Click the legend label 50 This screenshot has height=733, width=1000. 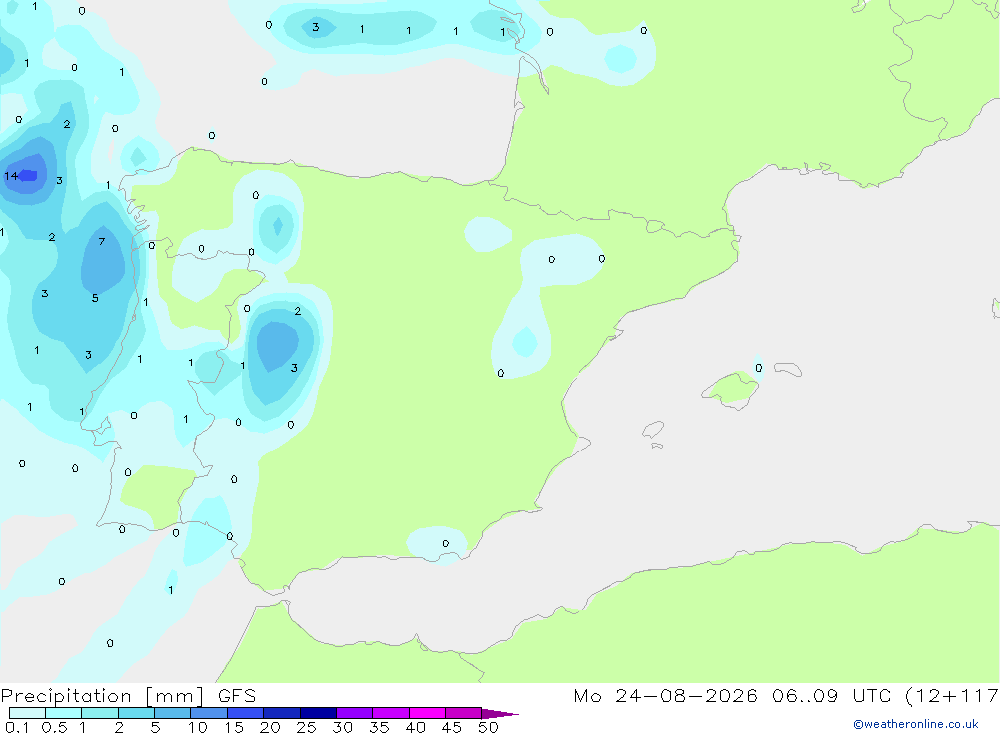coord(489,727)
